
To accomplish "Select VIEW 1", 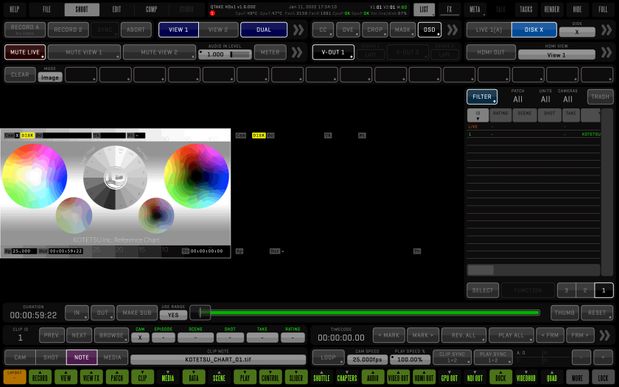I will click(178, 30).
